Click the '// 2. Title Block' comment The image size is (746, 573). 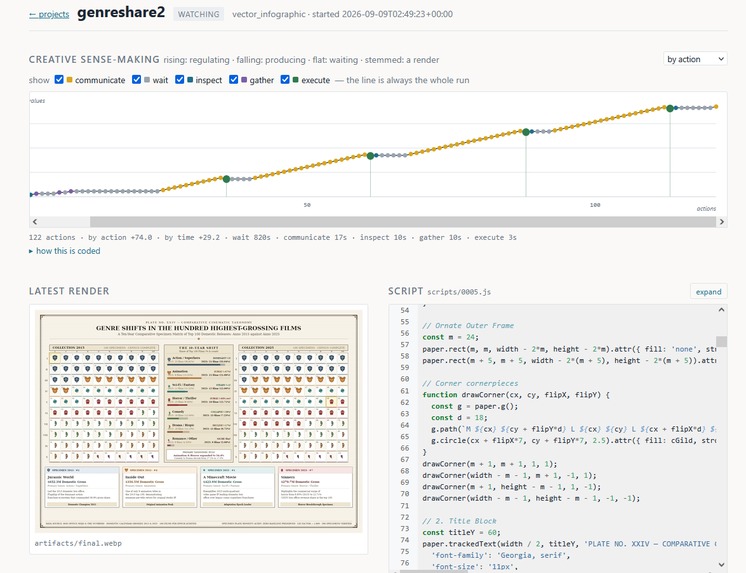tap(459, 521)
